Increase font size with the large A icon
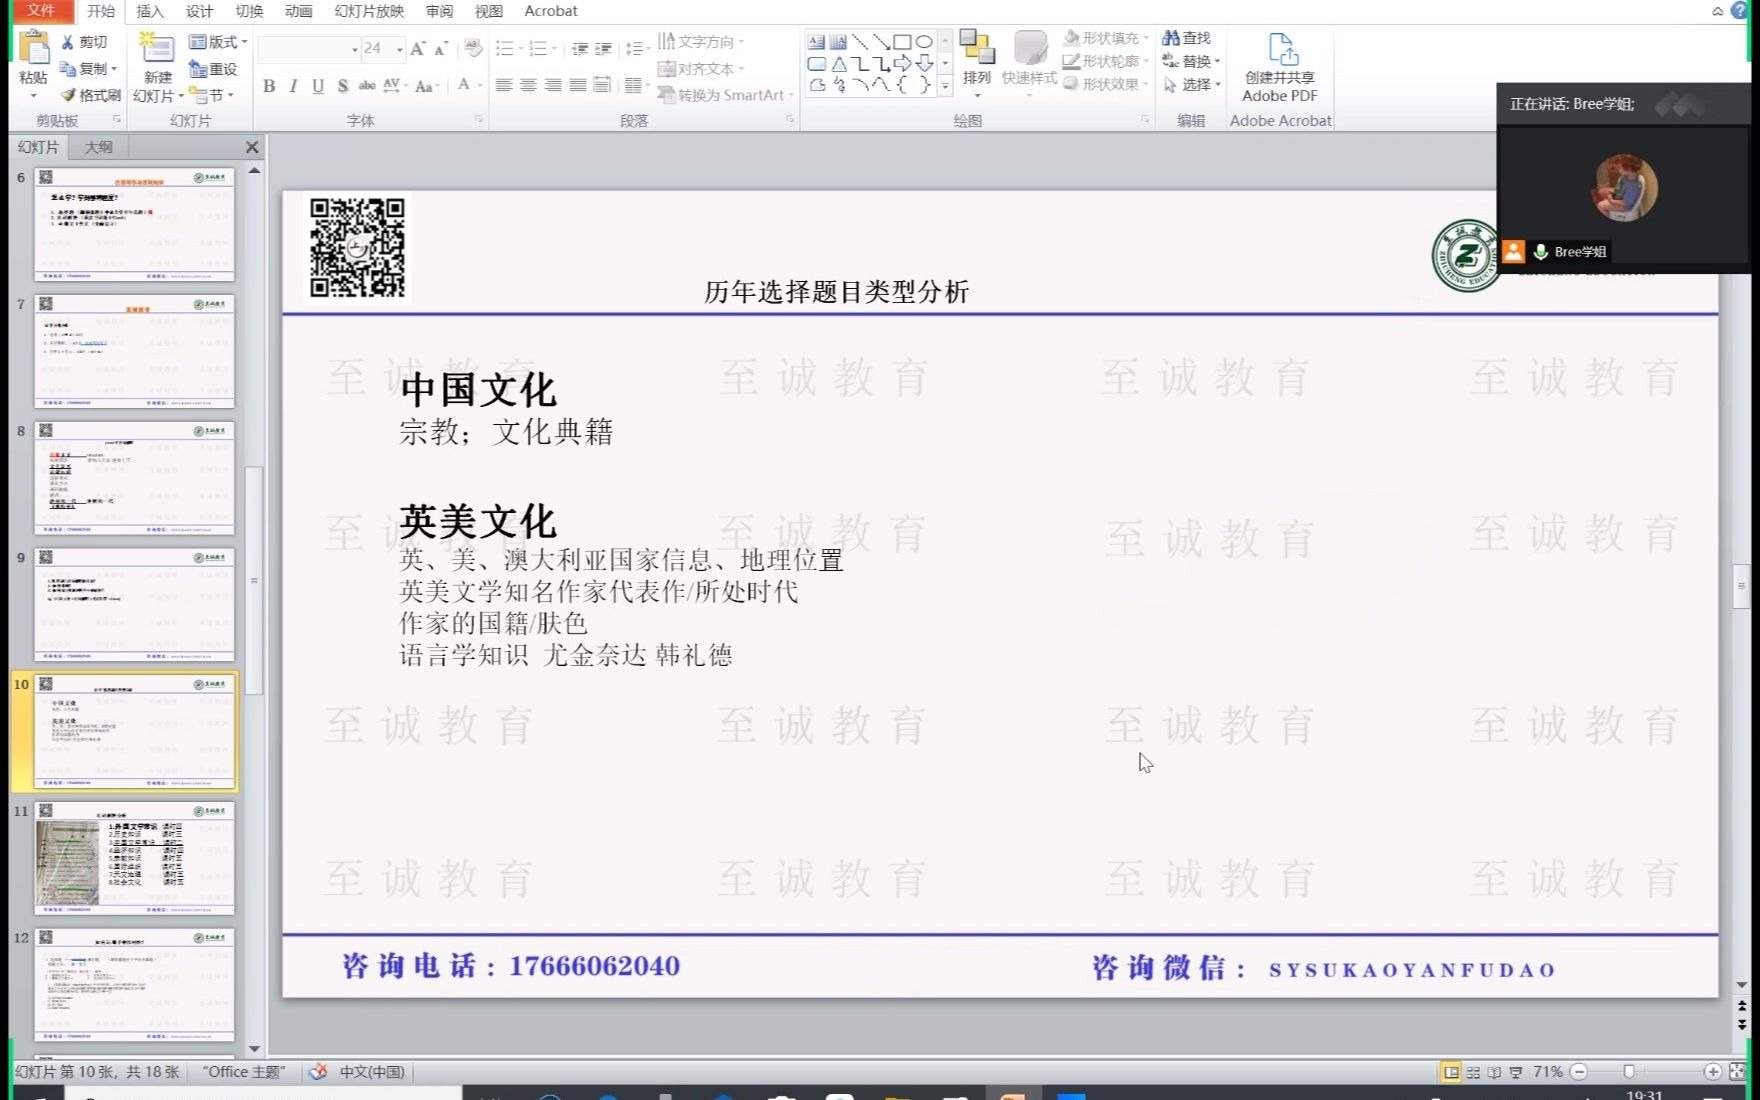The height and width of the screenshot is (1100, 1760). coord(418,48)
